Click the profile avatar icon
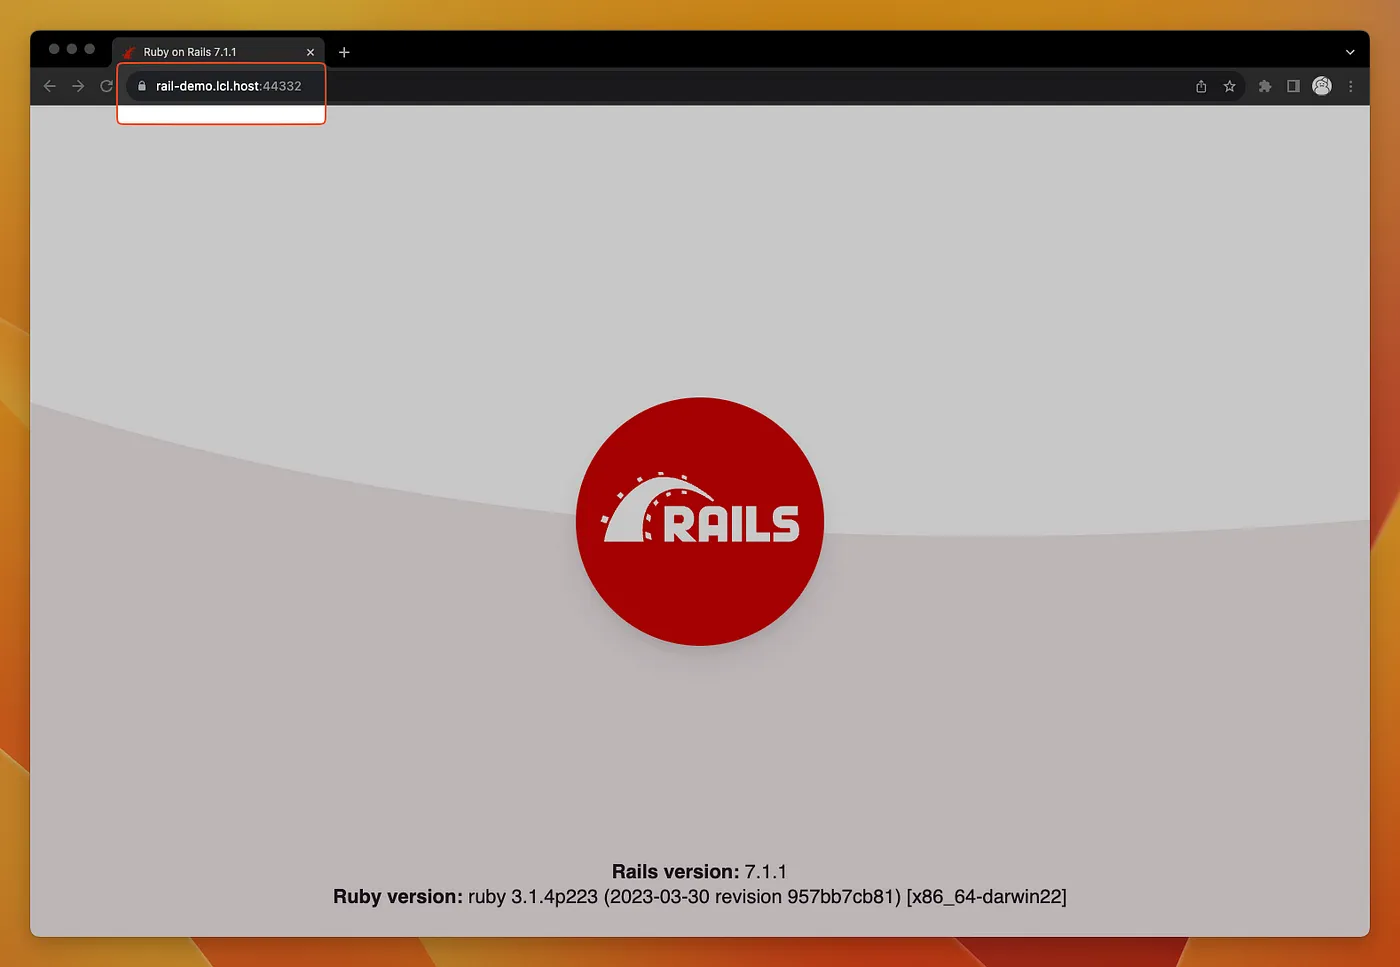Screen dimensions: 1400x967 click(1322, 86)
